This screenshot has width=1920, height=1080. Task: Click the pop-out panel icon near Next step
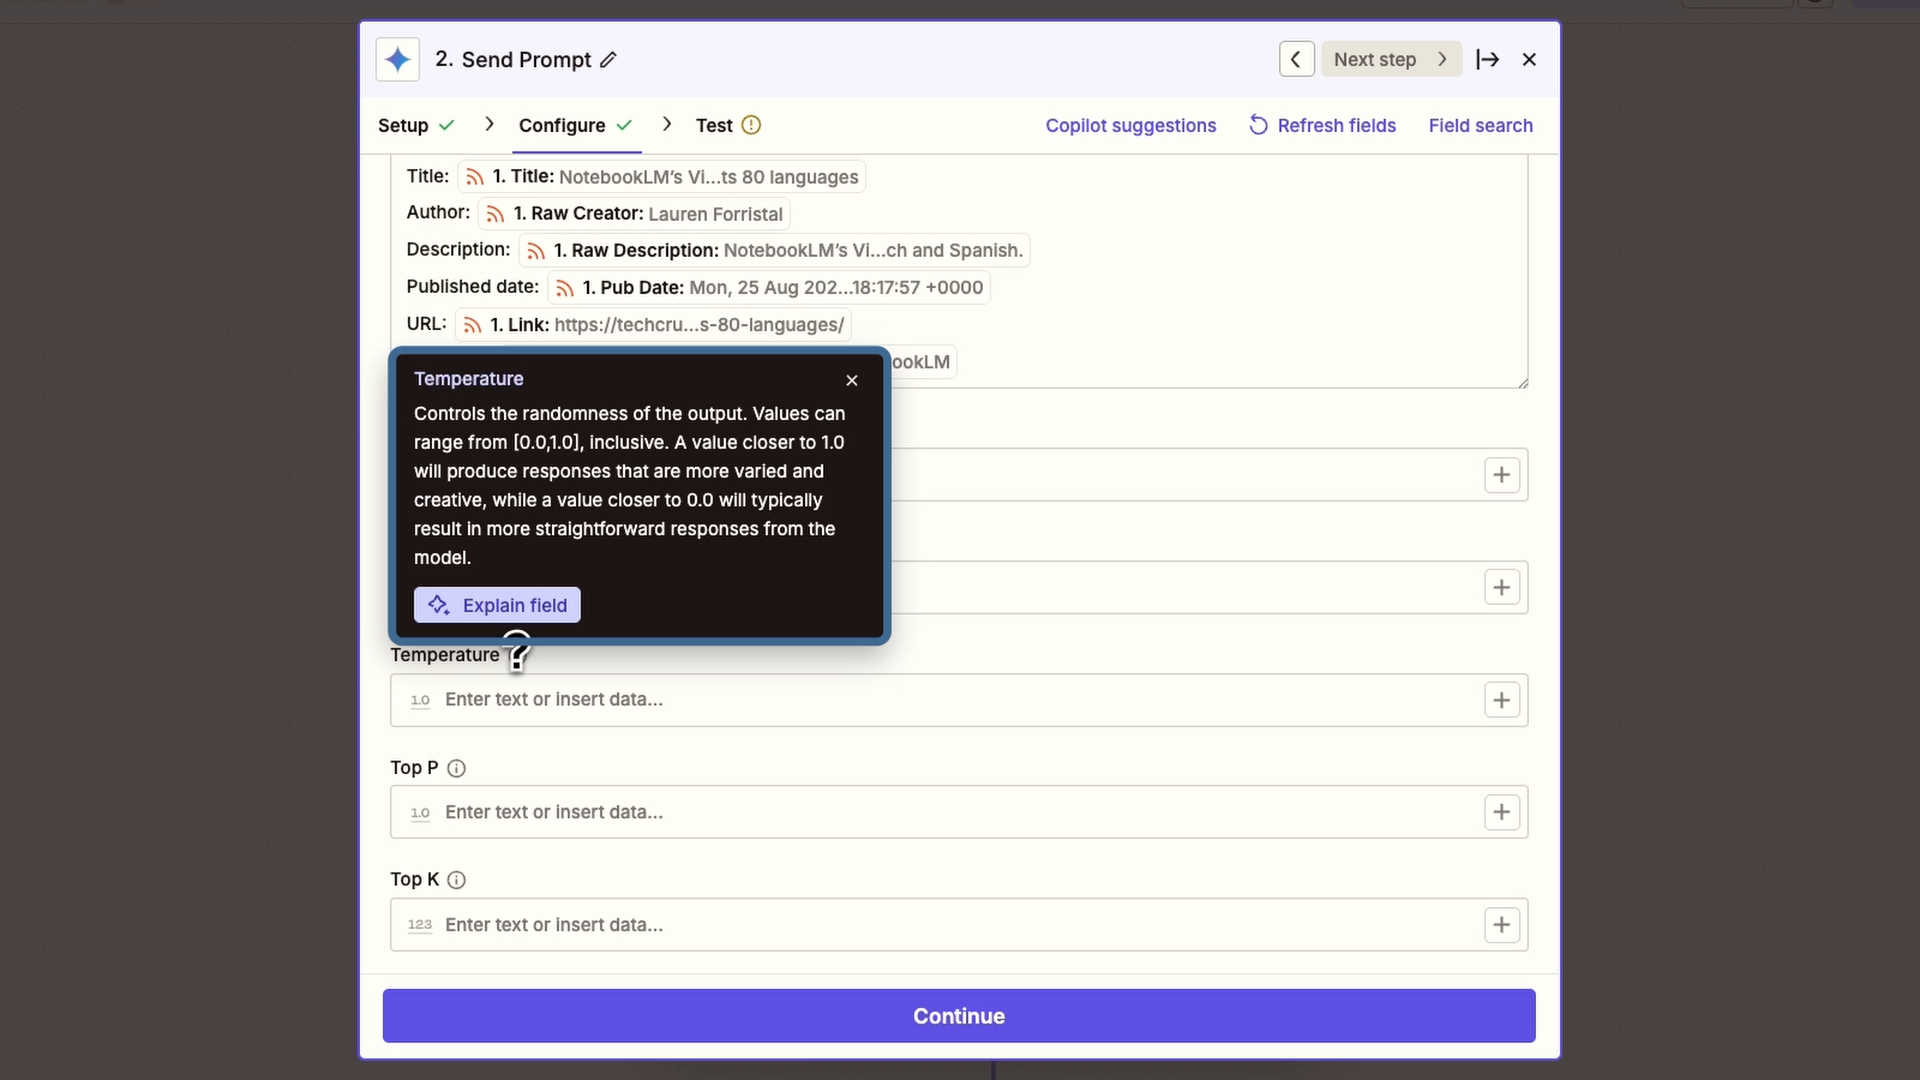(x=1488, y=59)
